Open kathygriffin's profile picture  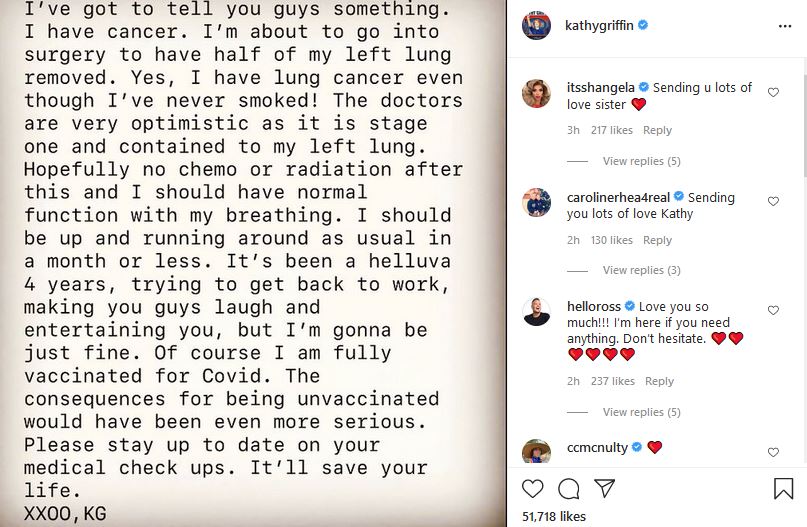536,25
